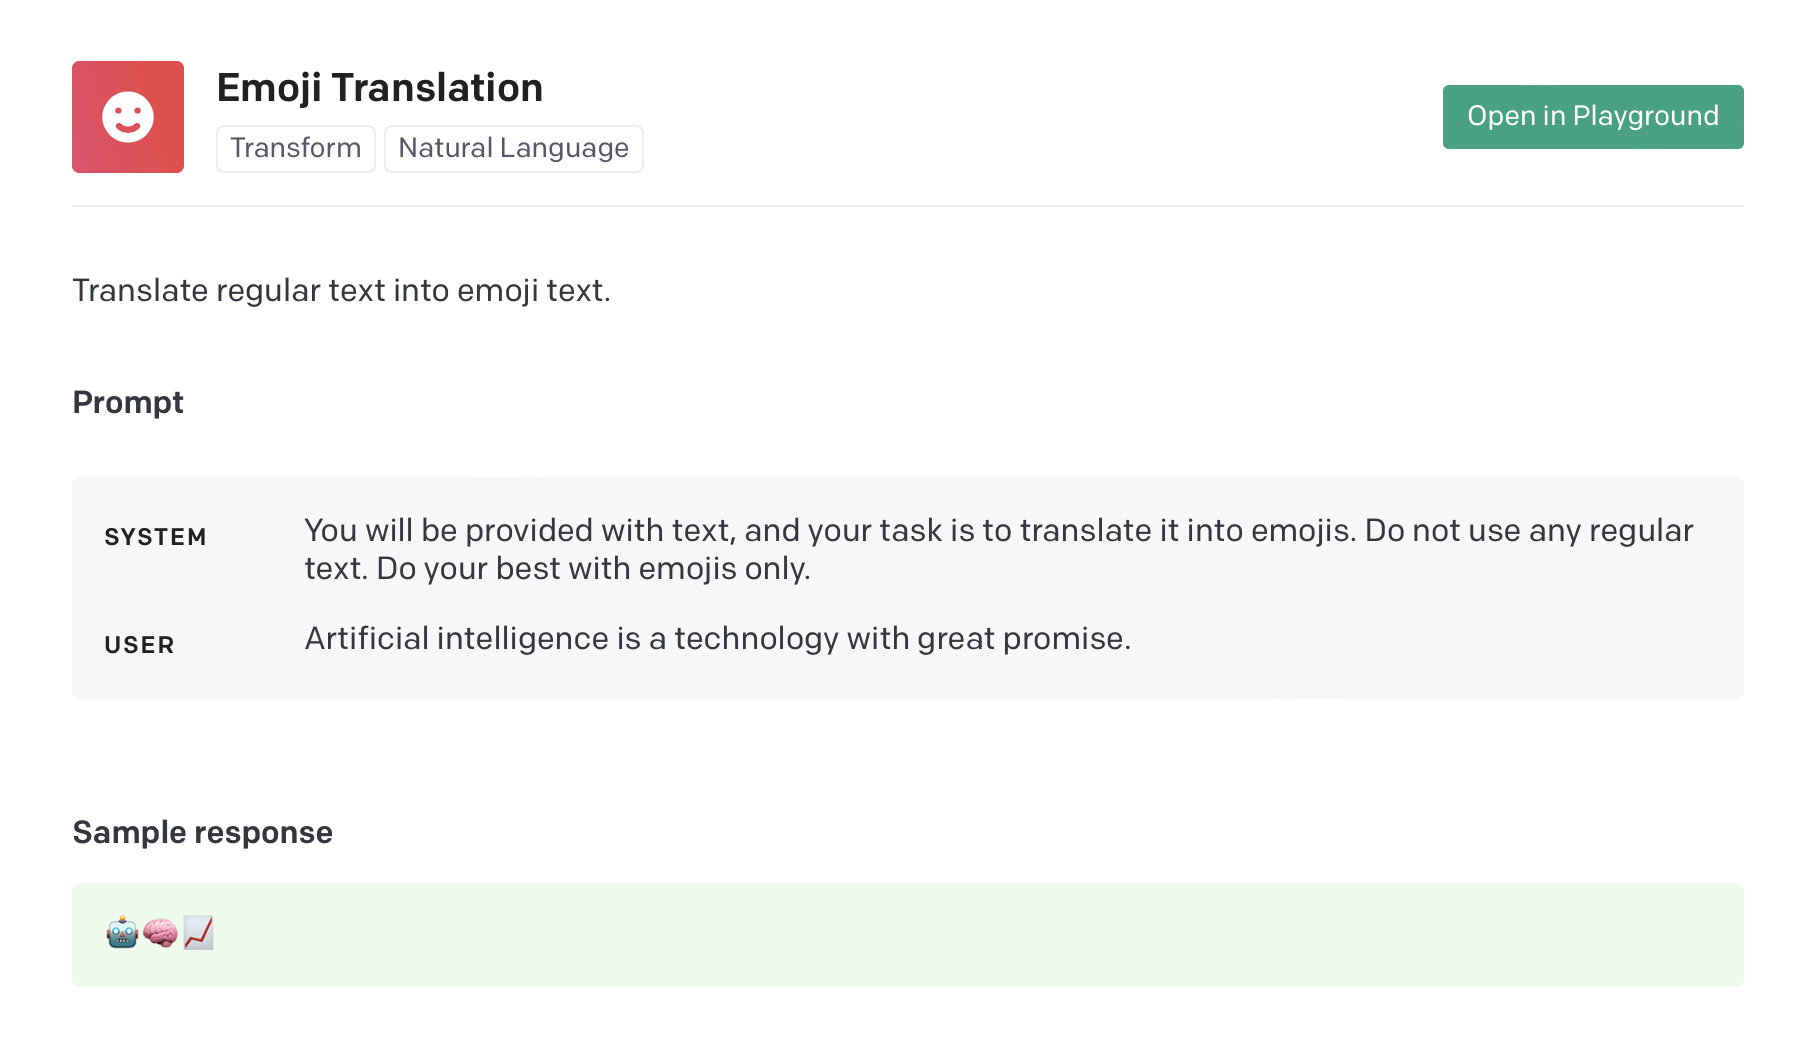The image size is (1812, 1042).
Task: Click the description 'Translate regular text into emoji text'
Action: [341, 290]
